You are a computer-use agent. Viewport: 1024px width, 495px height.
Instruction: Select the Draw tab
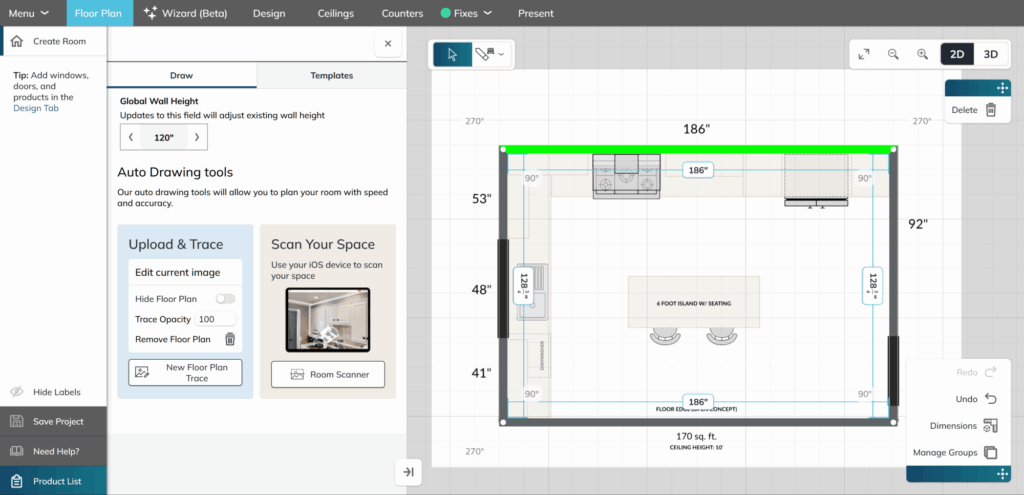182,76
